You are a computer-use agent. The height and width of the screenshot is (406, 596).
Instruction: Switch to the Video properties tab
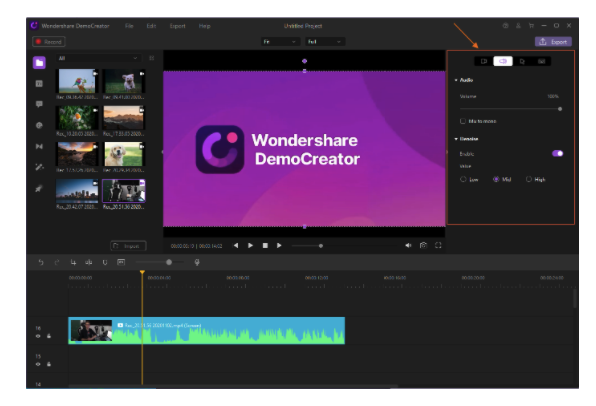484,61
